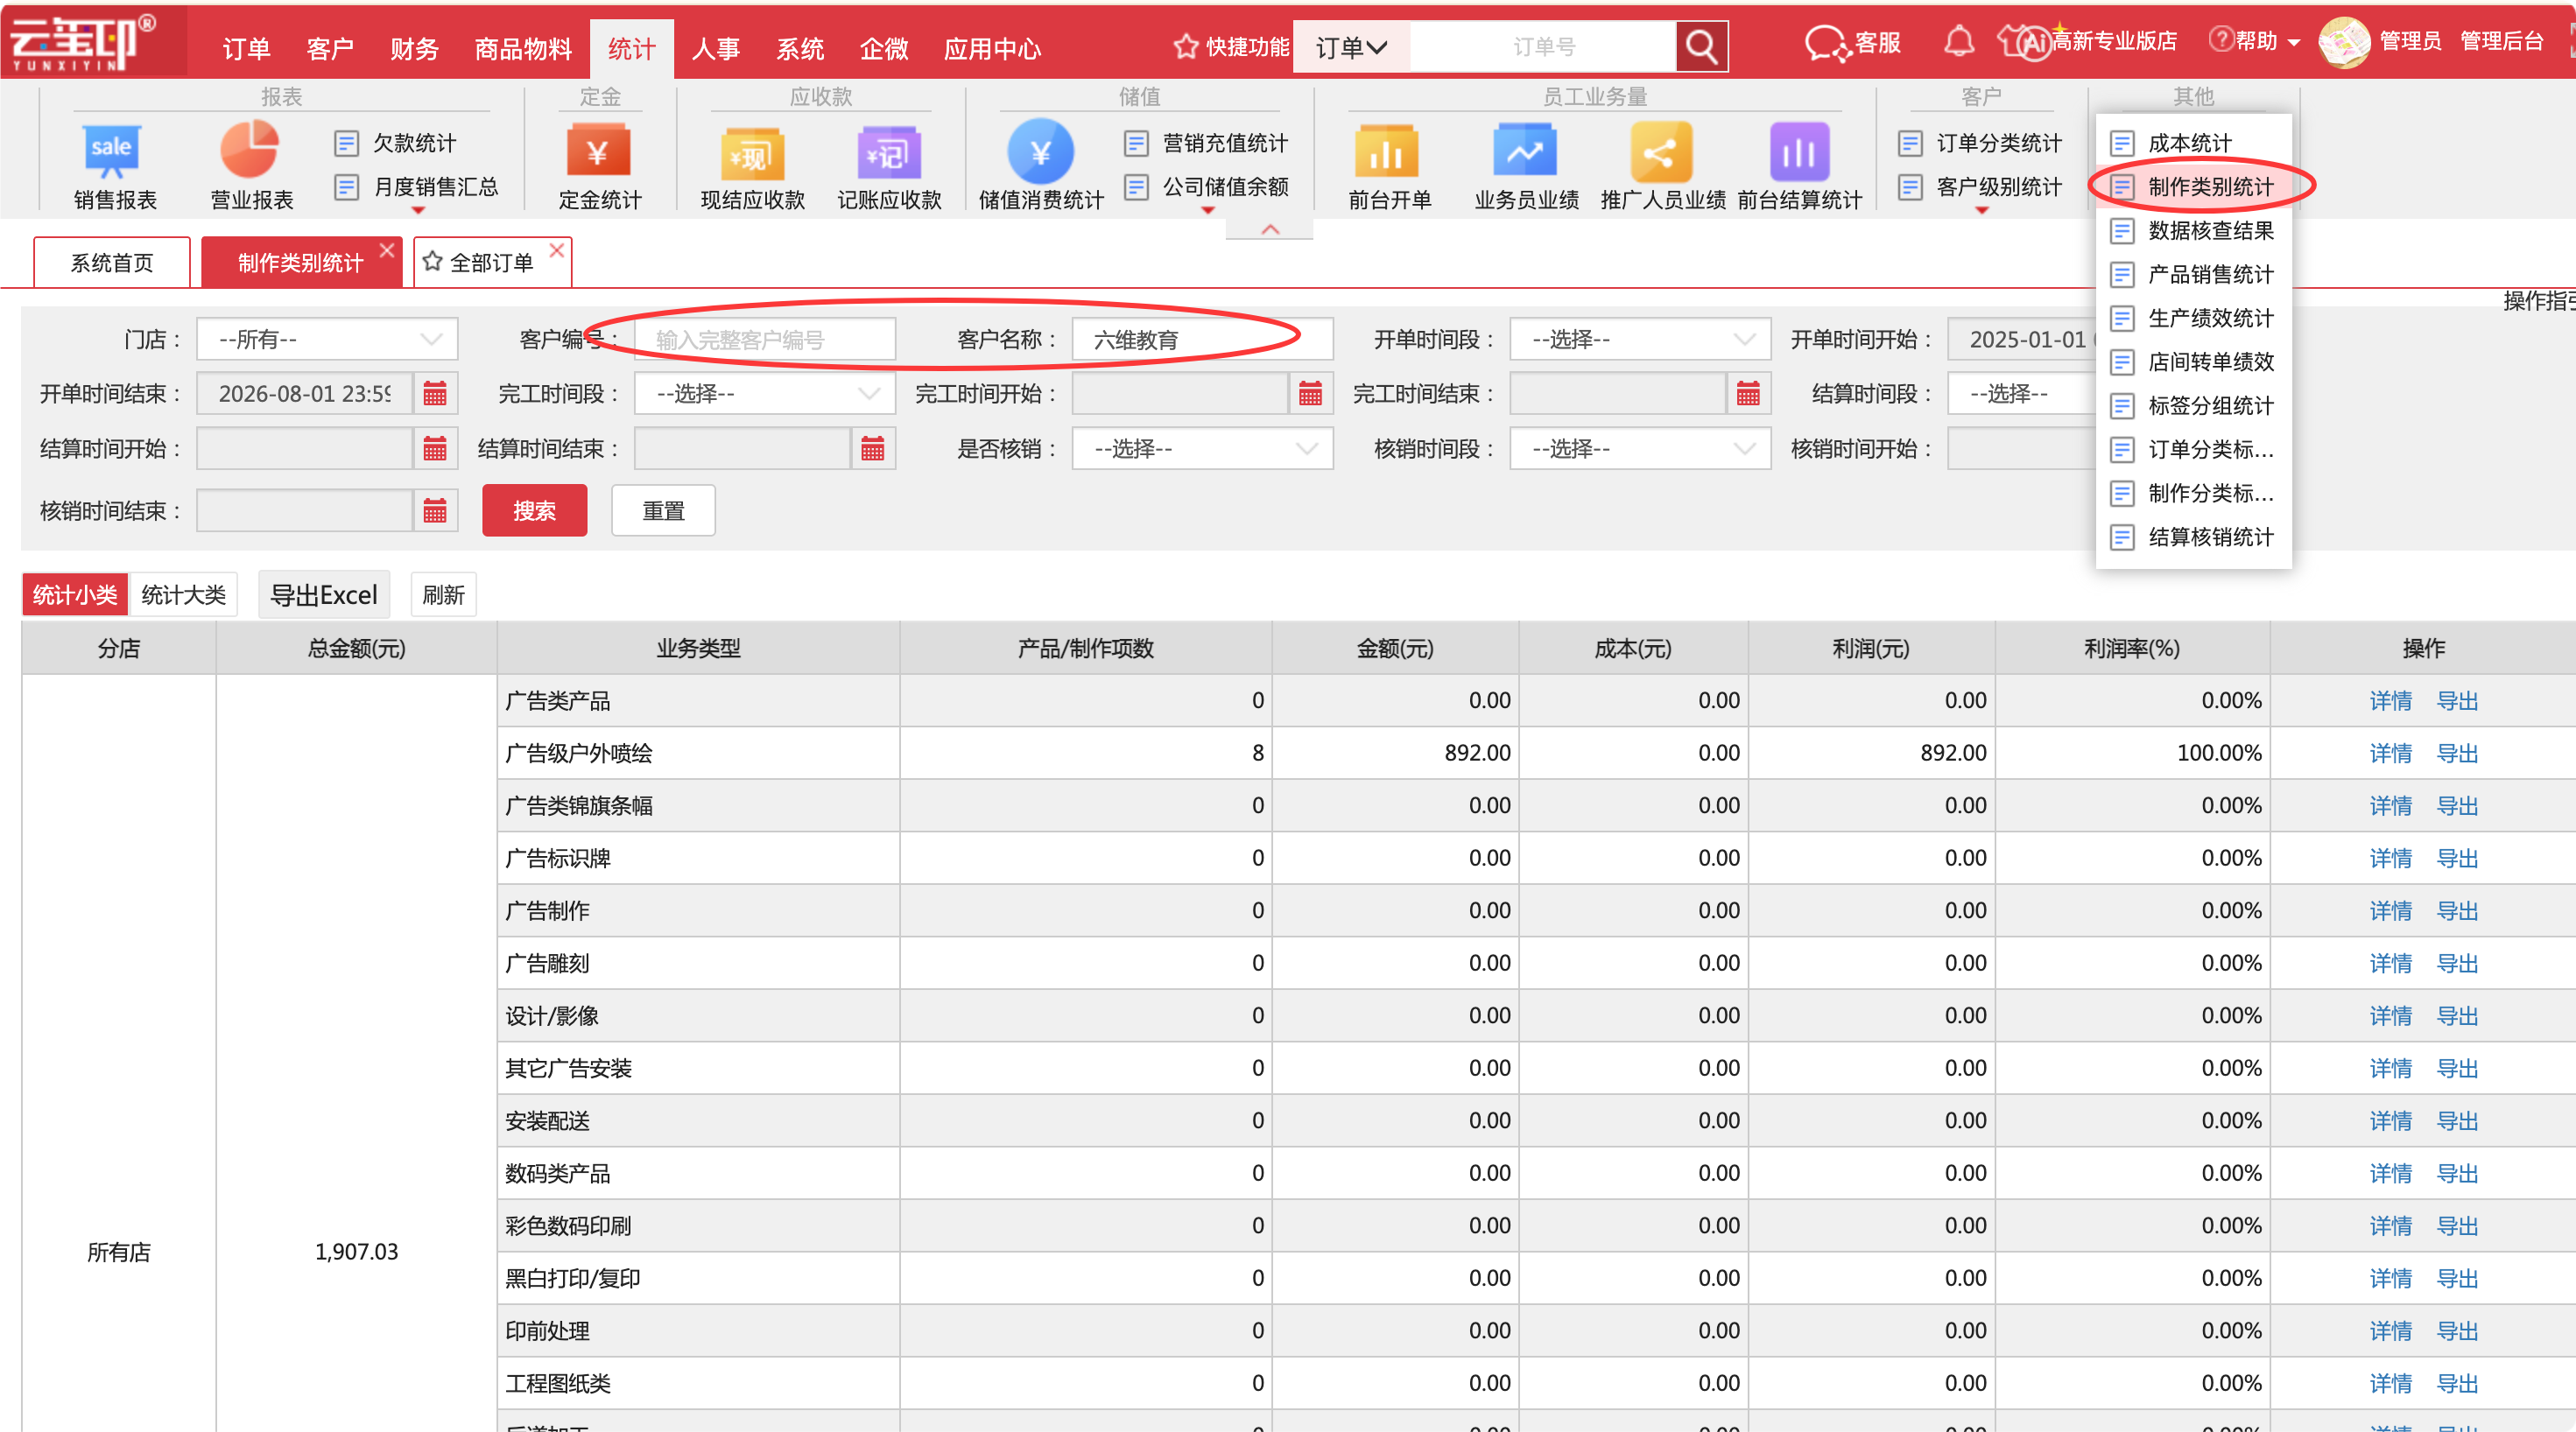Expand the 是否核销 dropdown
2576x1432 pixels.
click(1202, 448)
